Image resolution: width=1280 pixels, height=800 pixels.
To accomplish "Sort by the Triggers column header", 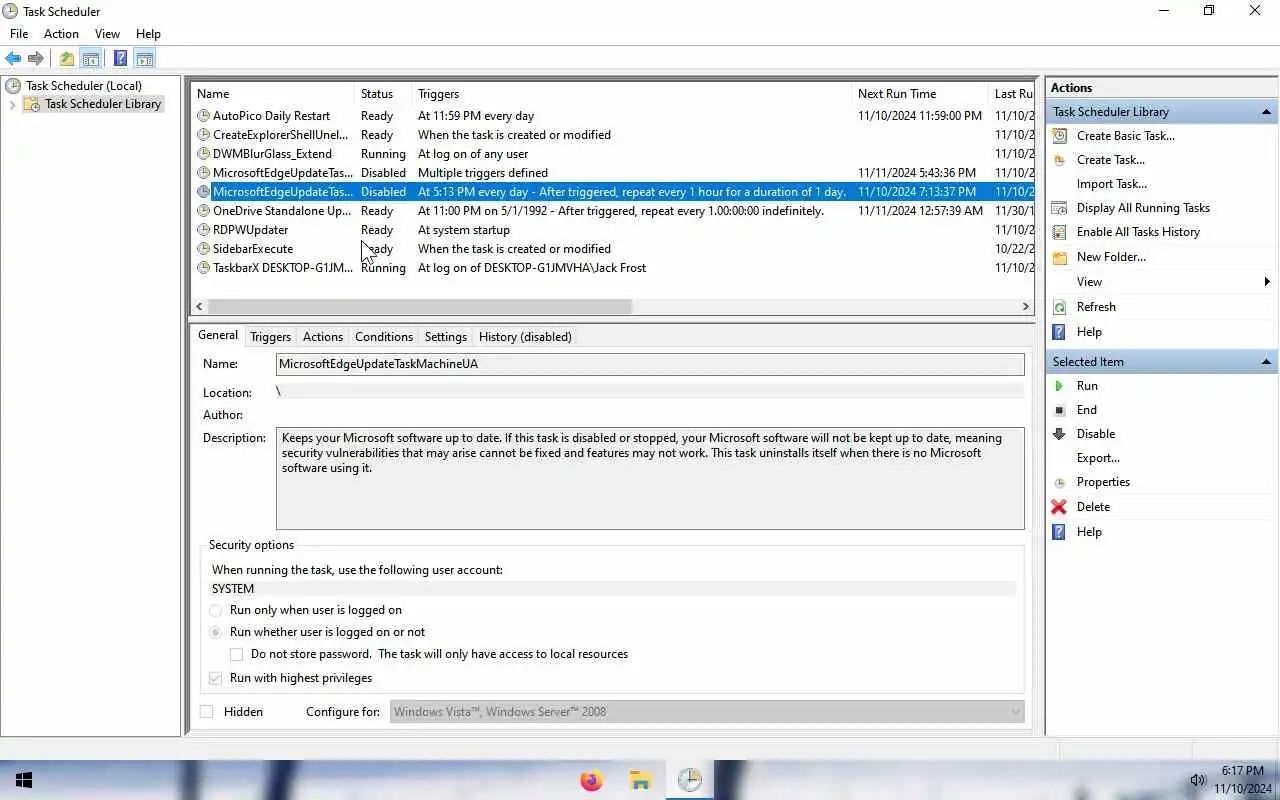I will (631, 94).
